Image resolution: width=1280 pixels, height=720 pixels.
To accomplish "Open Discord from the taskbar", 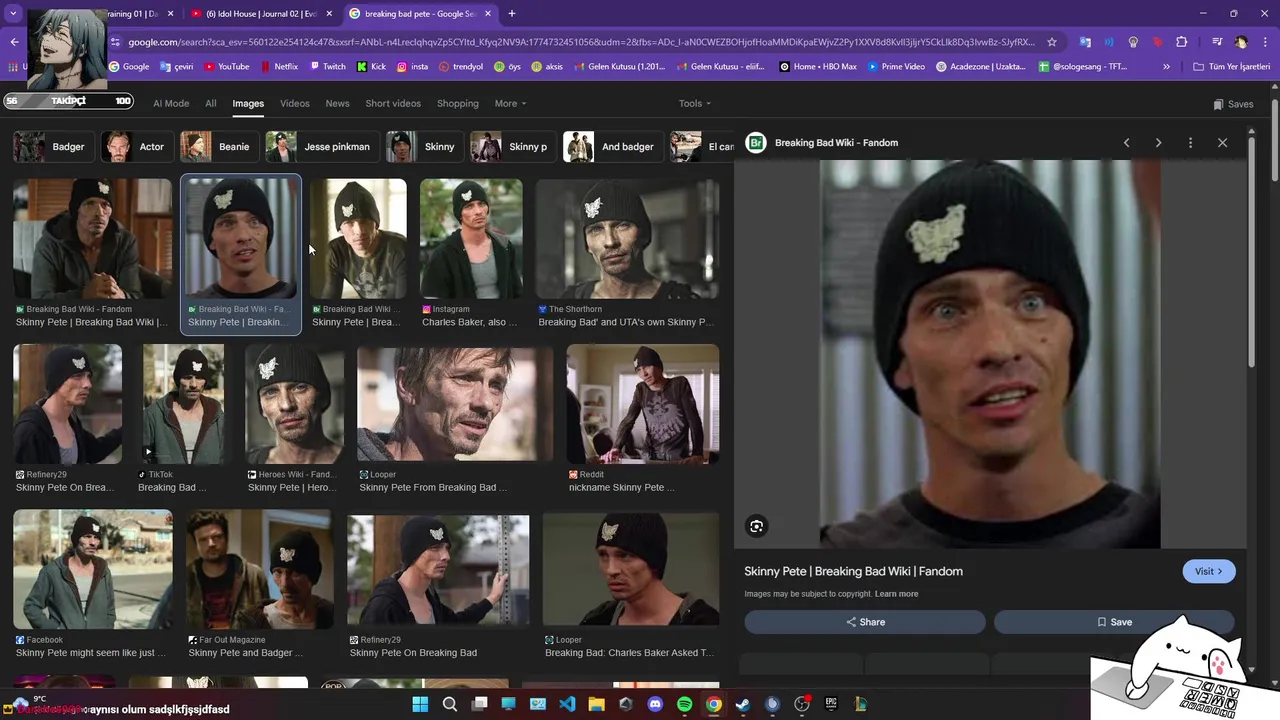I will pos(655,704).
